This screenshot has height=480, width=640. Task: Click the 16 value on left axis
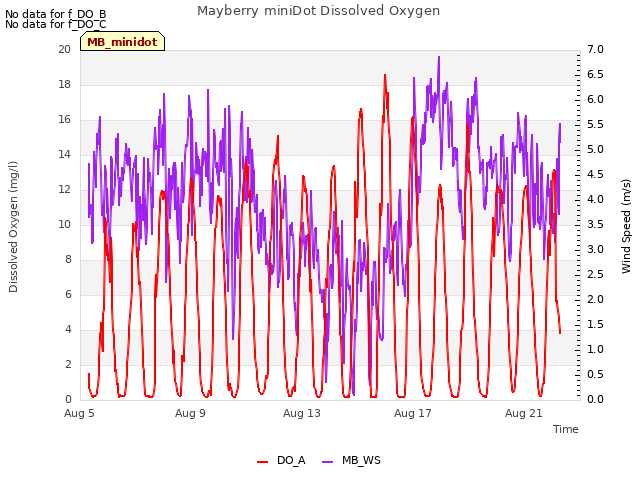click(64, 120)
